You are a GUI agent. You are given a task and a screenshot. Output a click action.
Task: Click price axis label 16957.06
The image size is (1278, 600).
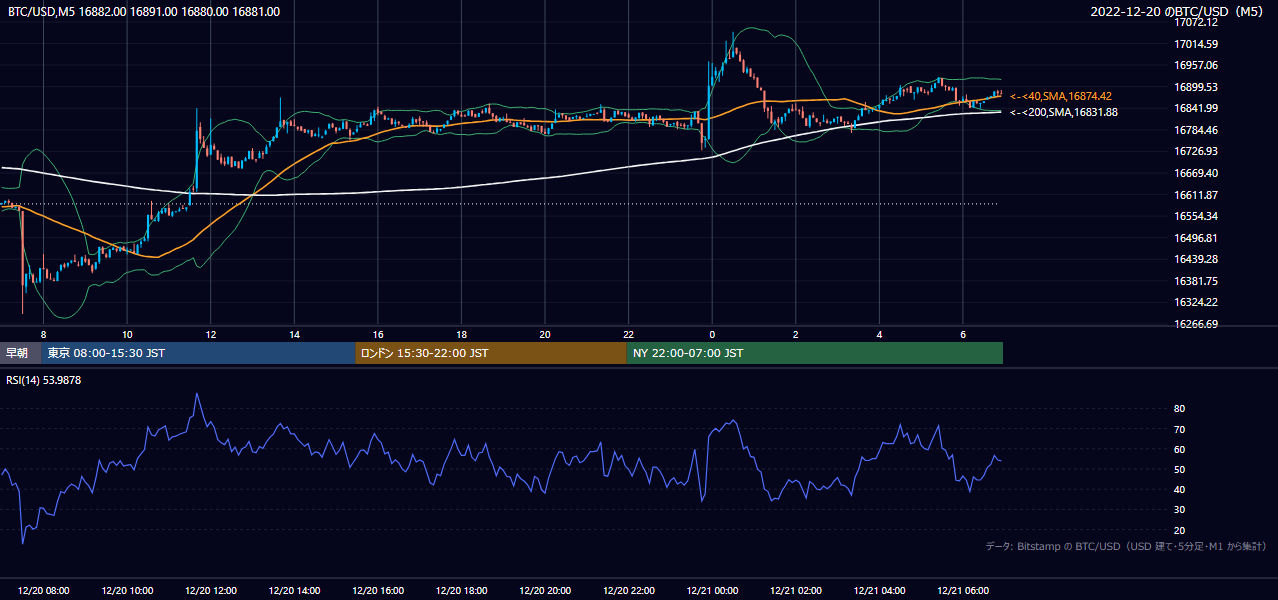[1195, 65]
